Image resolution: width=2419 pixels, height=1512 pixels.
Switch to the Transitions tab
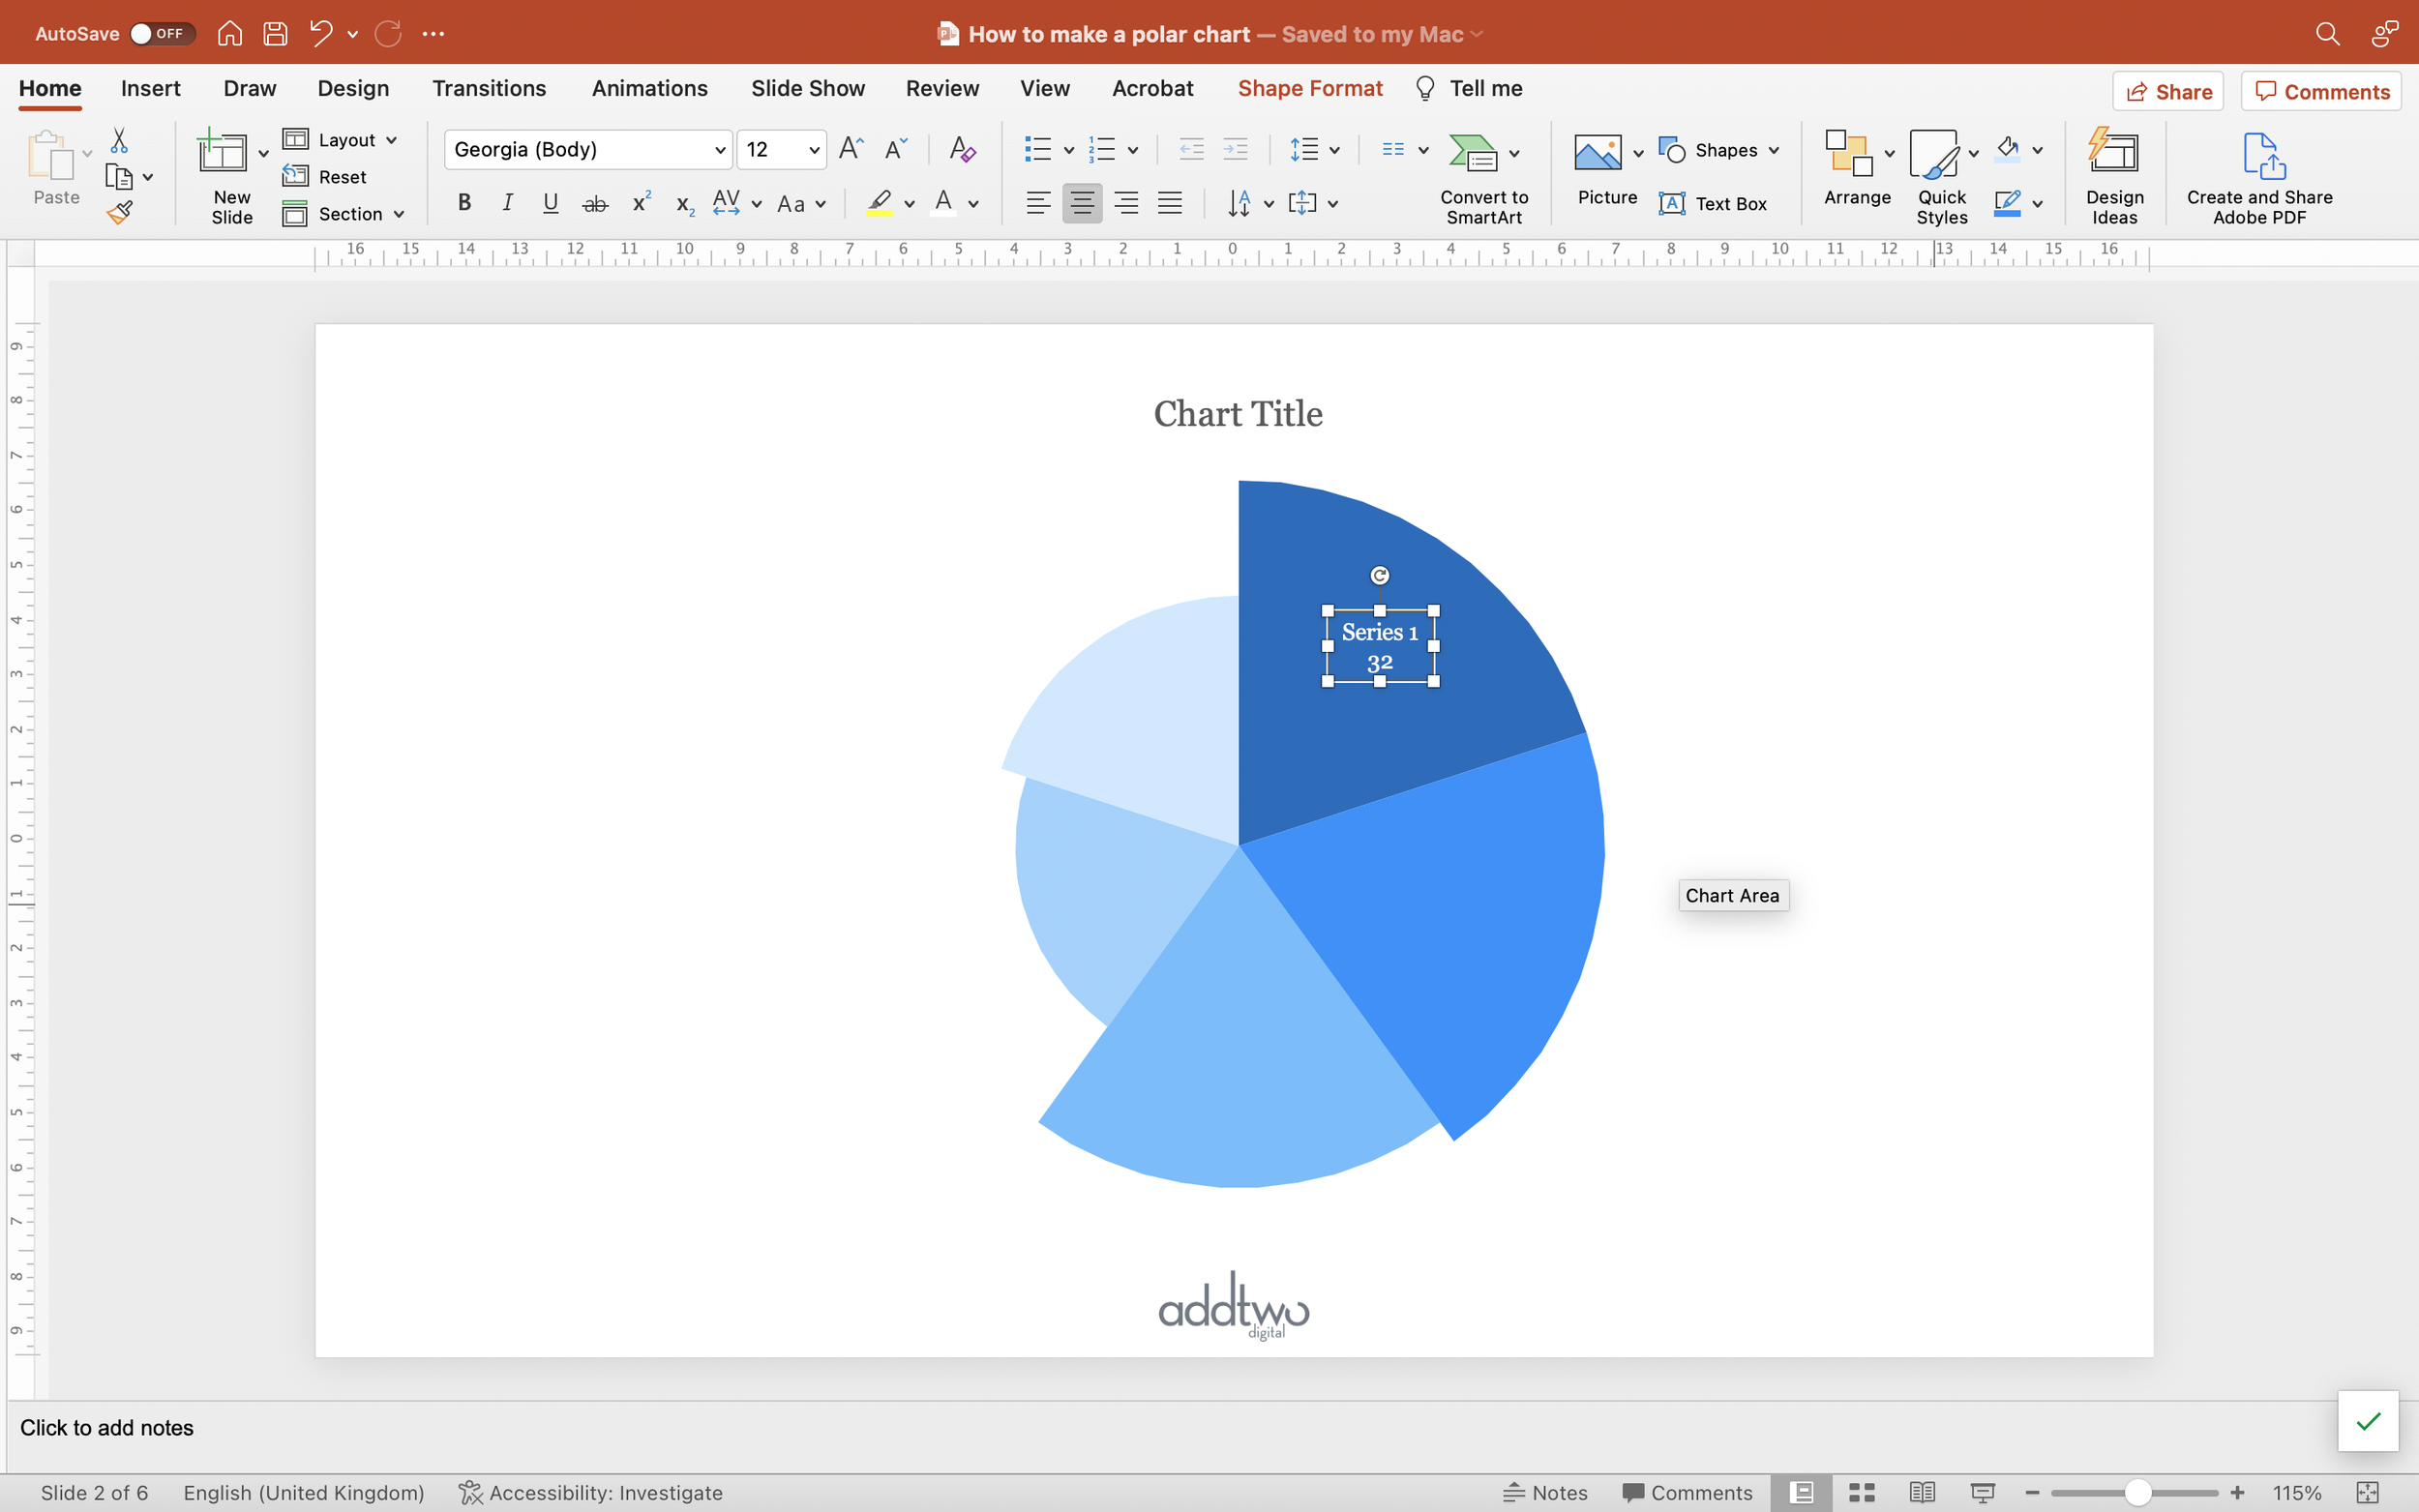[x=489, y=88]
